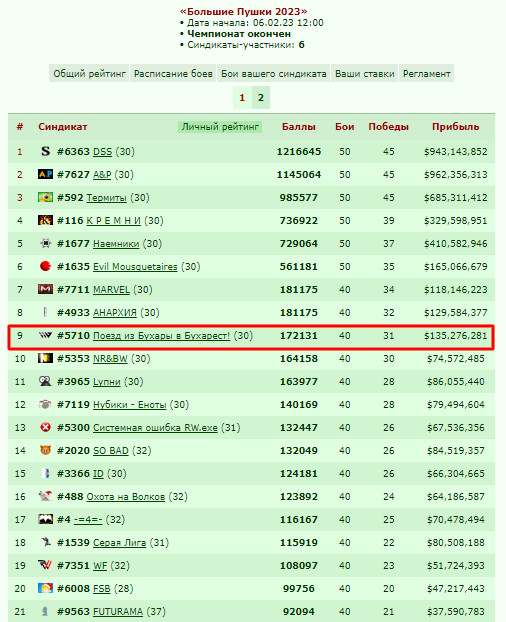Open the -=4=- syndicate link
506x622 pixels.
(88, 520)
